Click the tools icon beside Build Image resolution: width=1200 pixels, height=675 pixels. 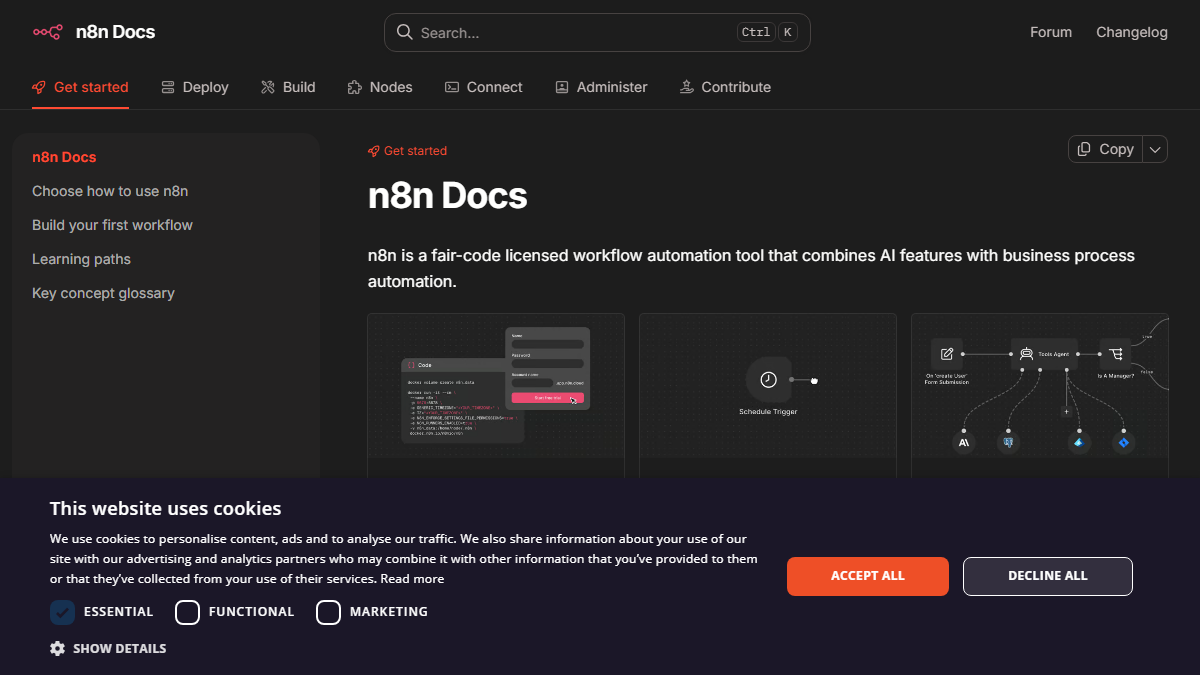(x=268, y=87)
